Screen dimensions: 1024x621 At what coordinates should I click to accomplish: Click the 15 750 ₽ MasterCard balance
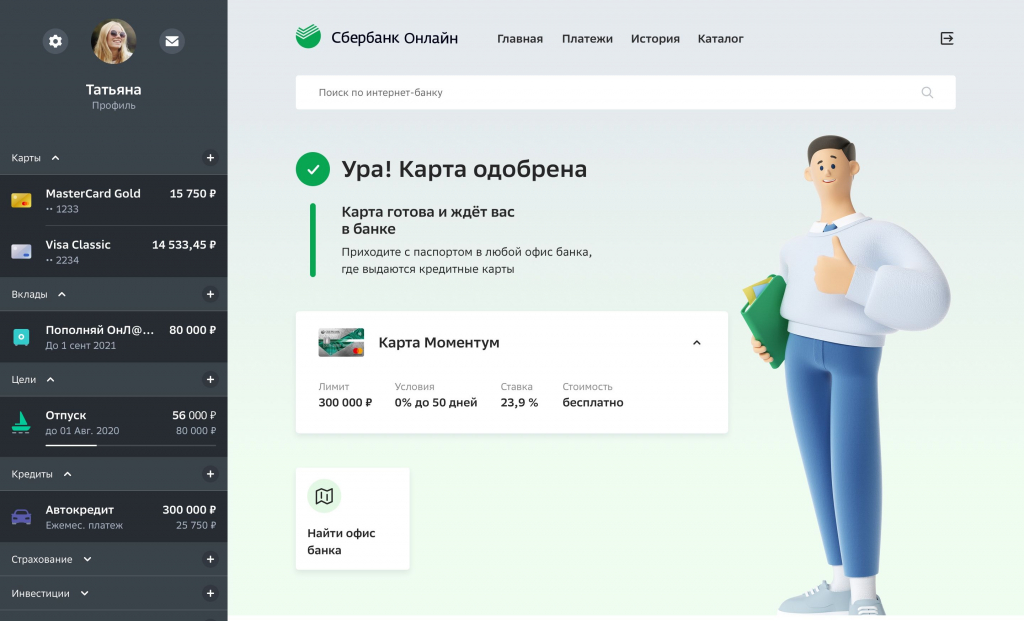193,194
